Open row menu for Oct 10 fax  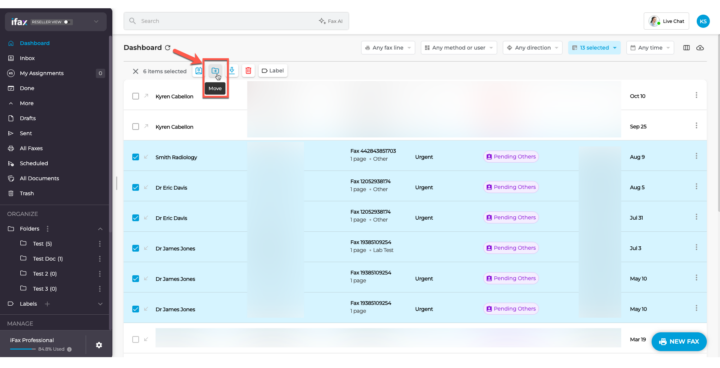point(696,95)
